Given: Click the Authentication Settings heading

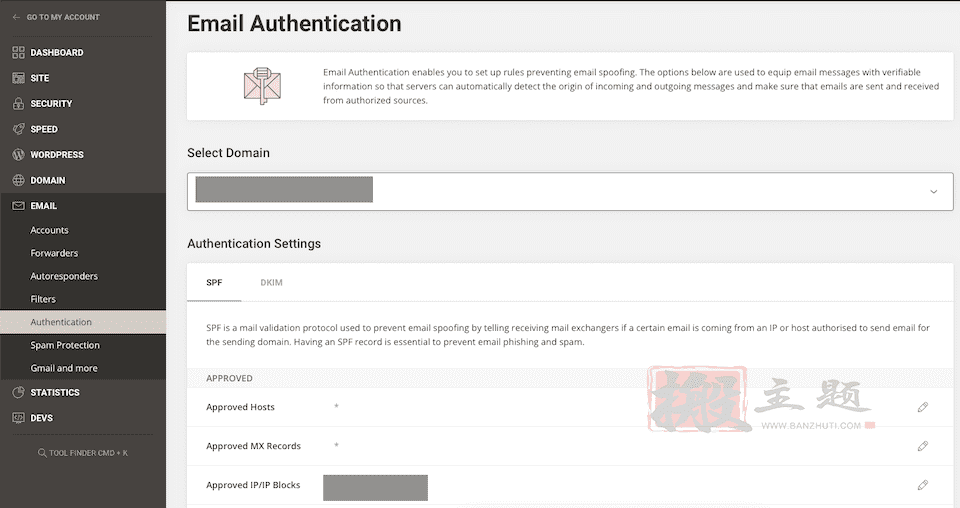Looking at the screenshot, I should click(254, 244).
